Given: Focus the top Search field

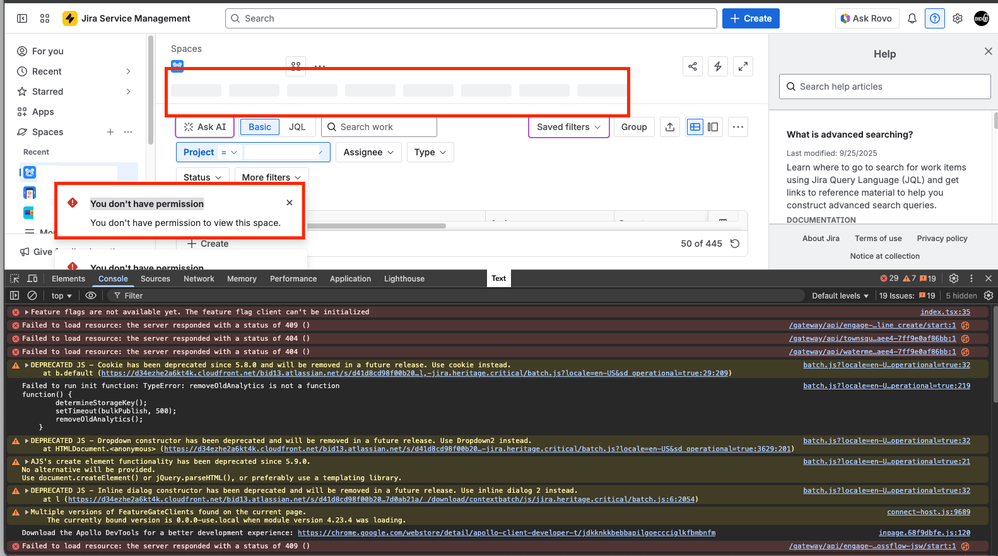Looking at the screenshot, I should [471, 18].
